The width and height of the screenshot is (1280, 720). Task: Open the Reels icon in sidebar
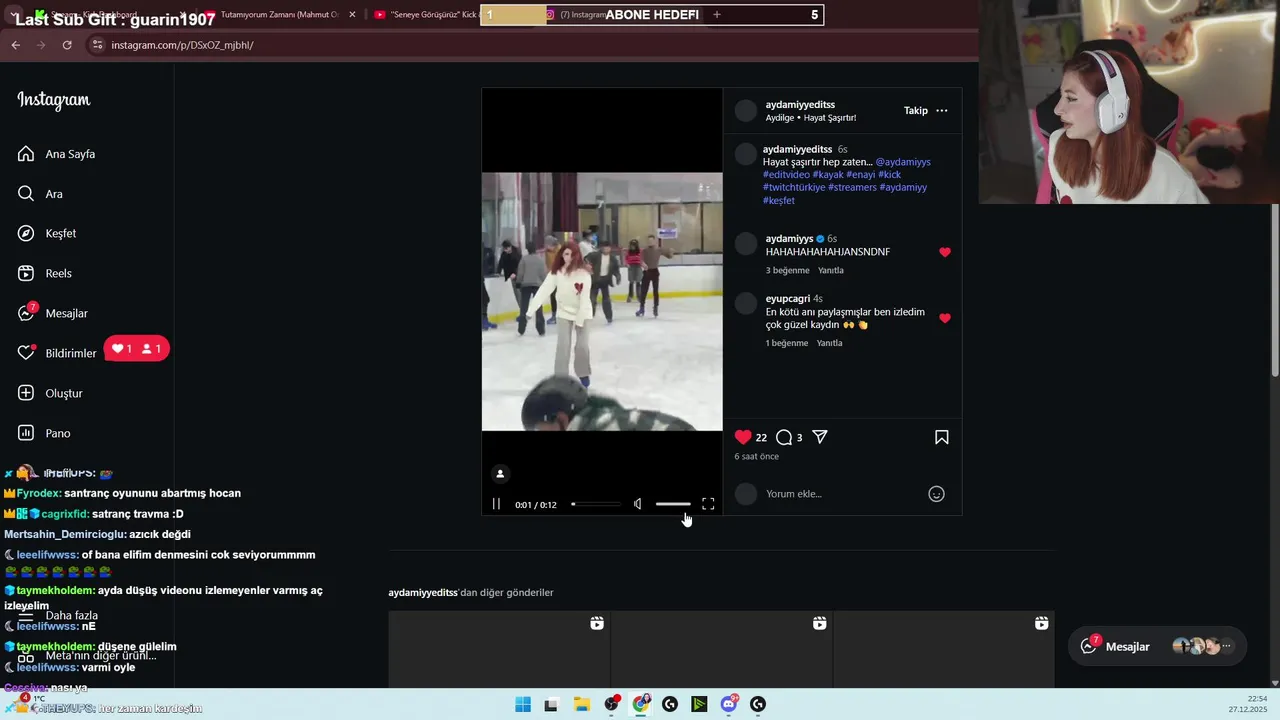tap(26, 273)
